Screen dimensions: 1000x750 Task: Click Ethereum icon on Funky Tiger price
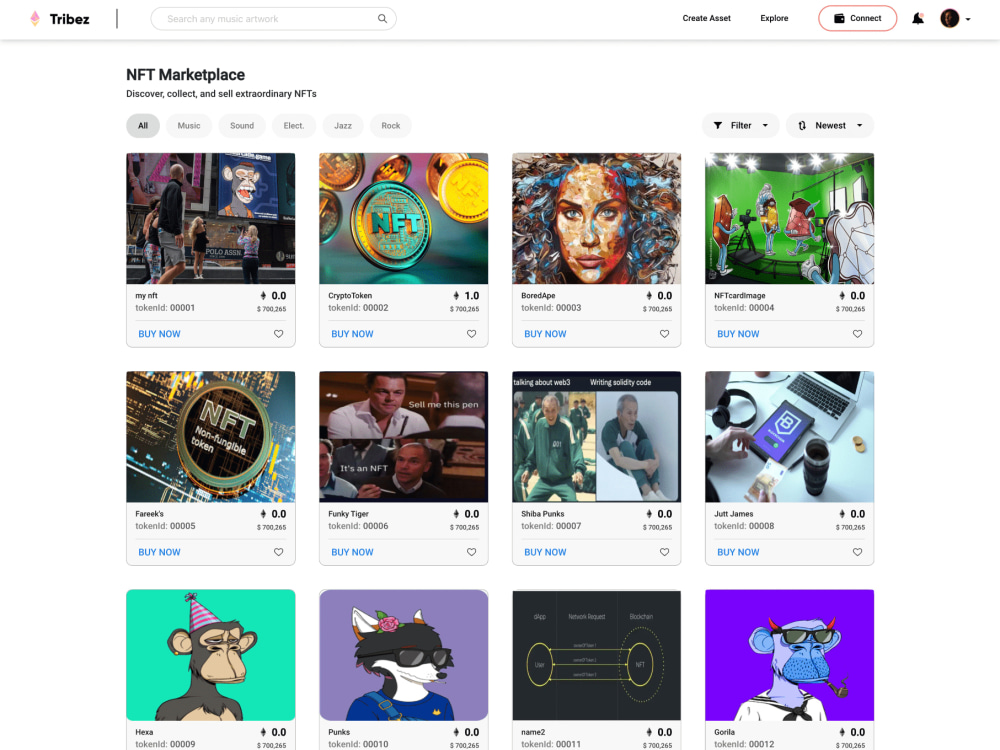click(x=456, y=514)
